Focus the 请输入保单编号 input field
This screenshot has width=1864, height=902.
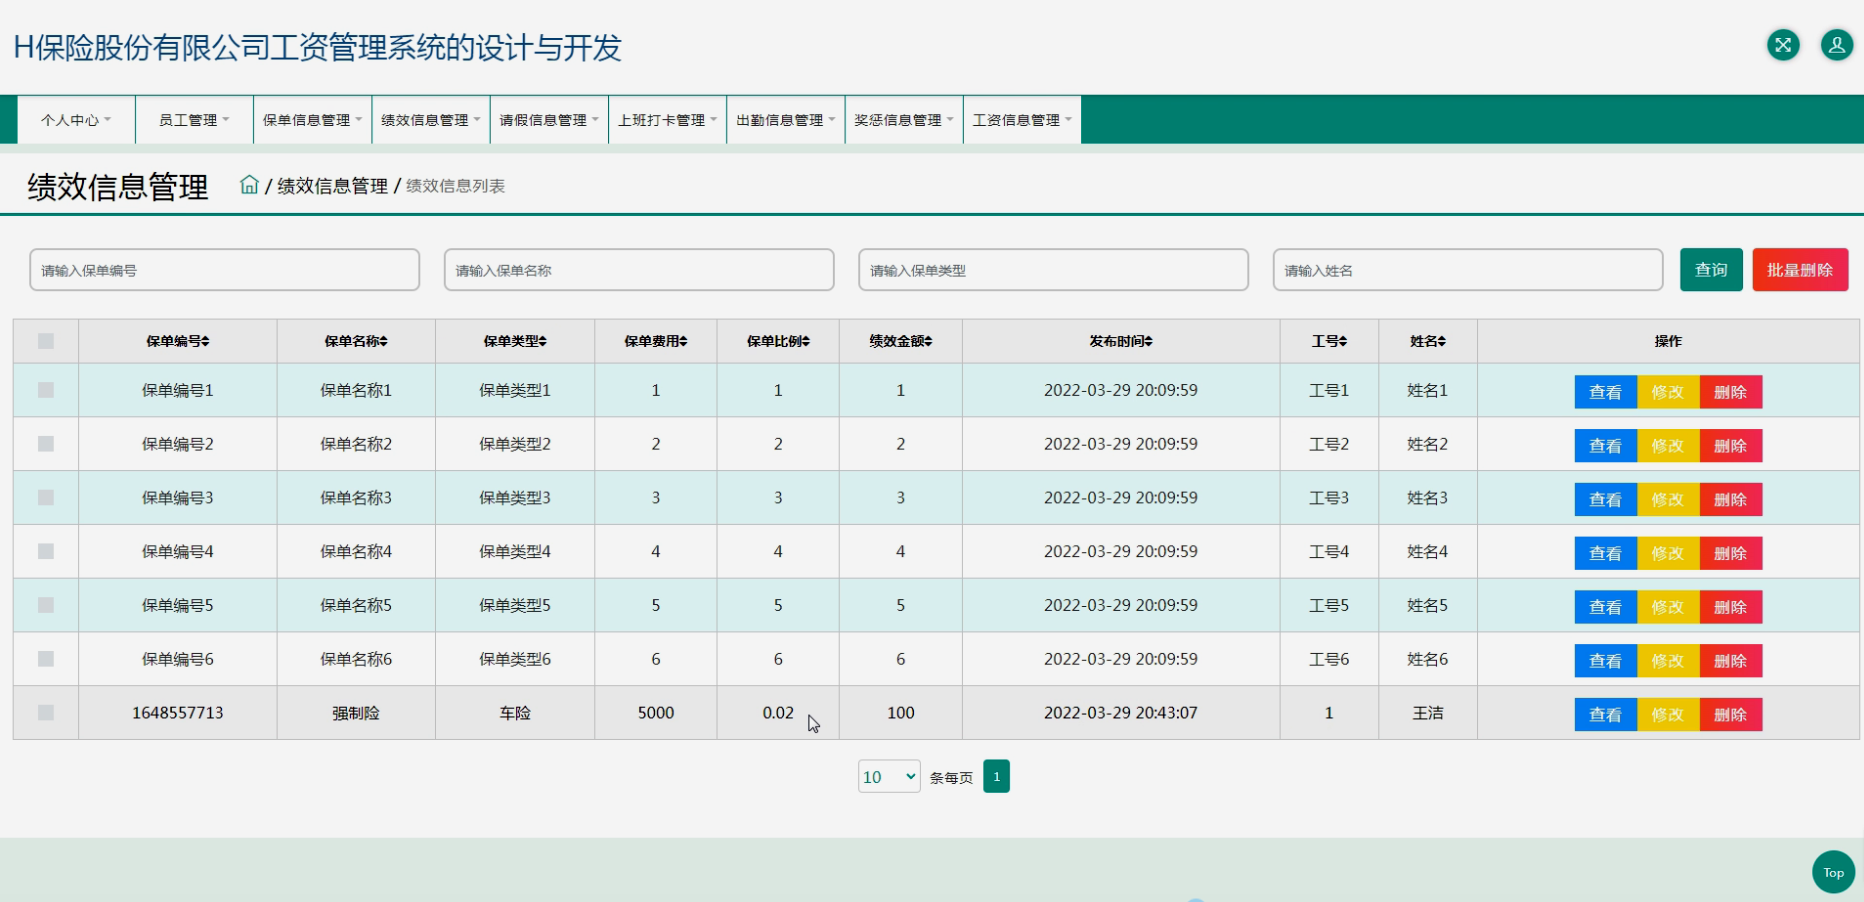(x=225, y=270)
